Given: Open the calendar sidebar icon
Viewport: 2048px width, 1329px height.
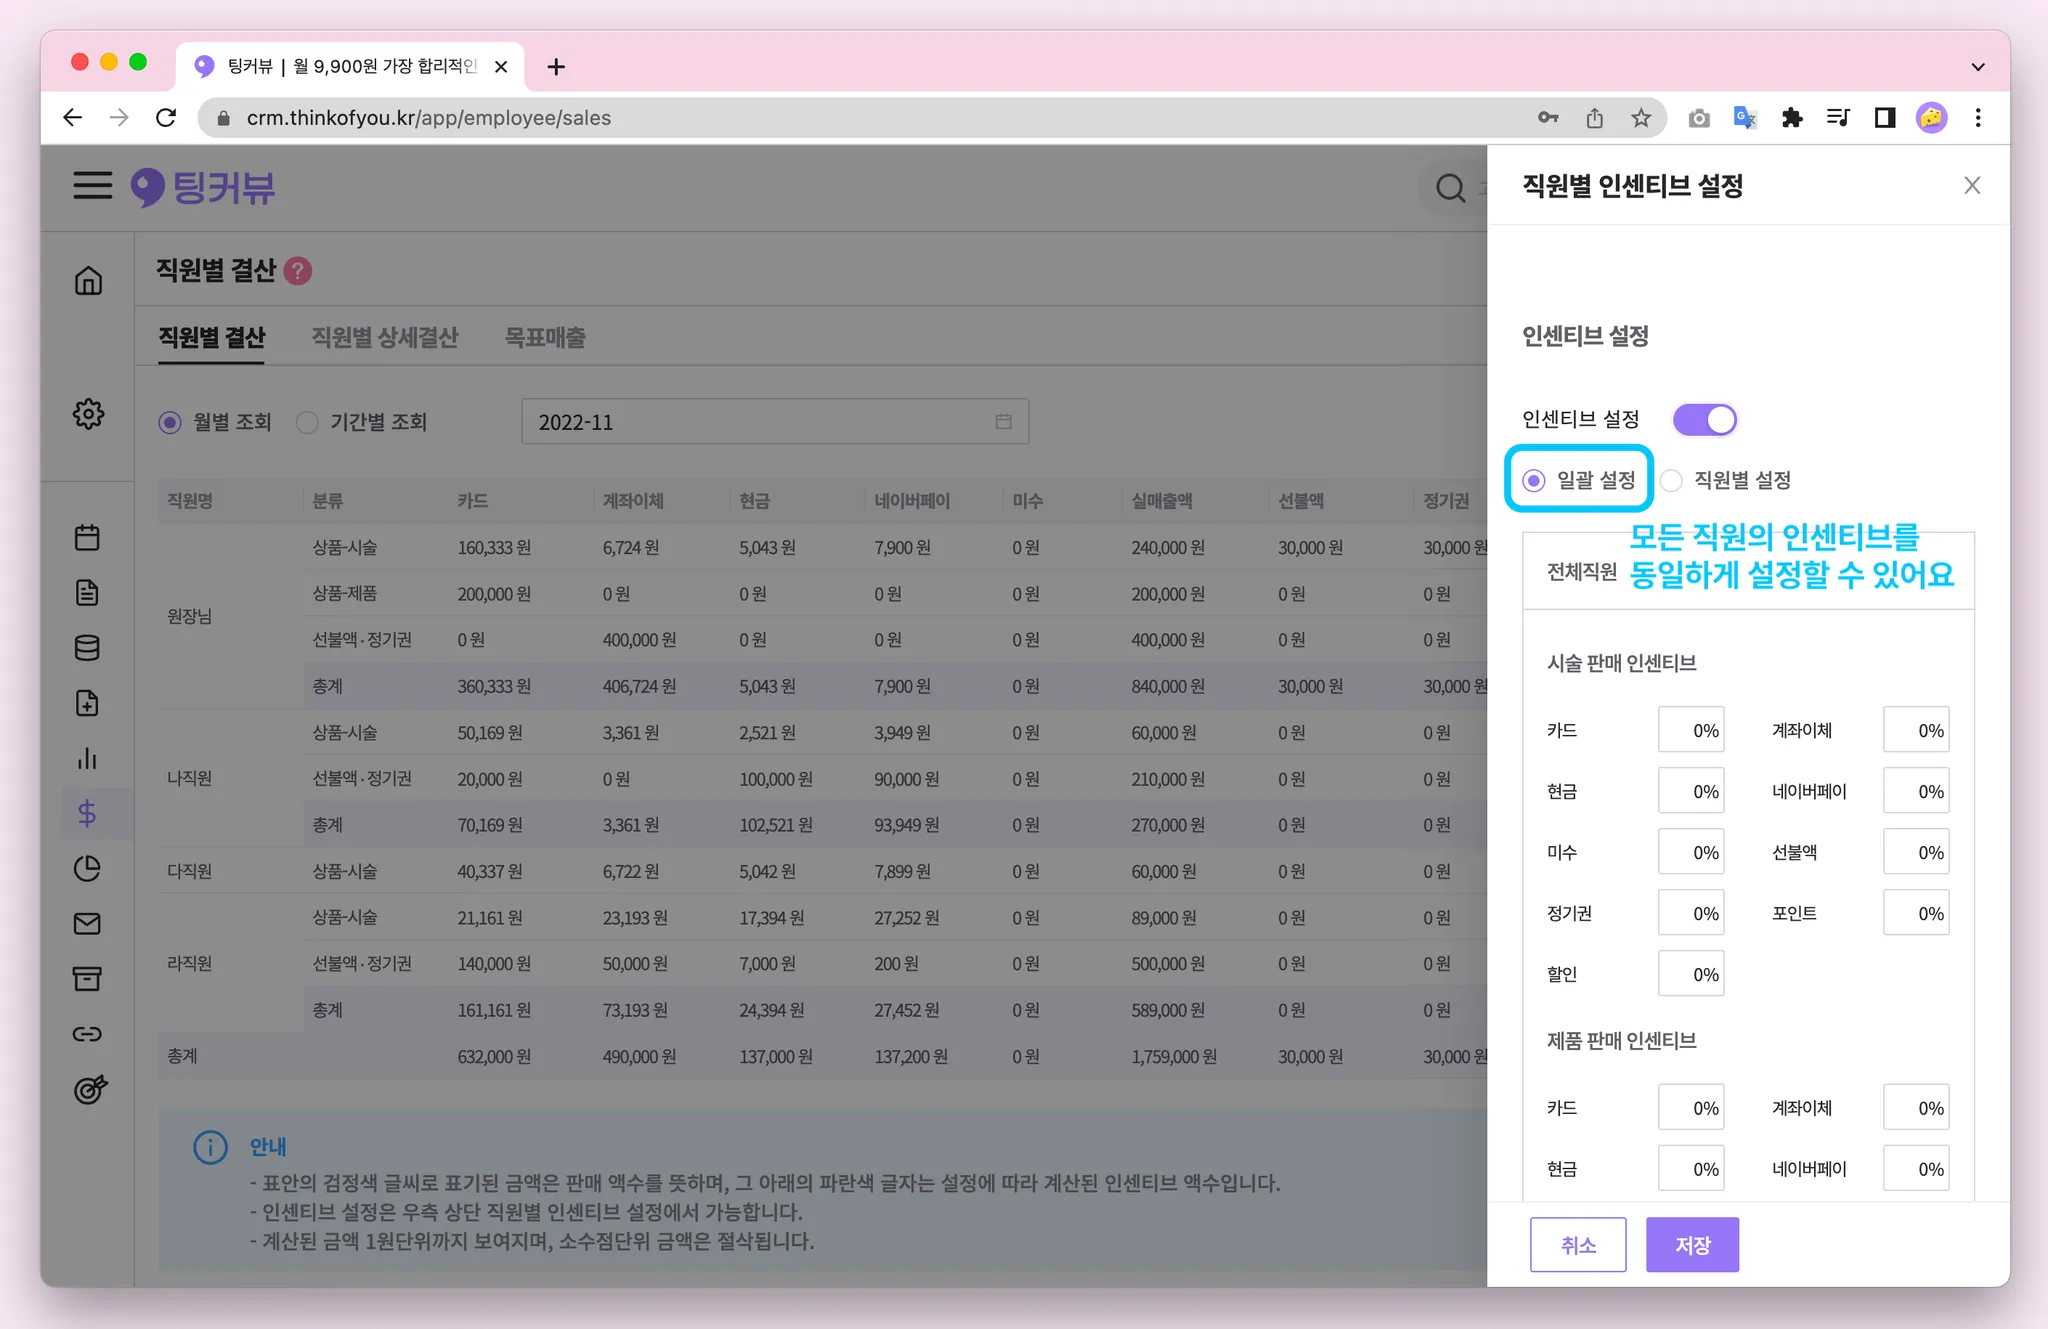Looking at the screenshot, I should click(x=87, y=538).
